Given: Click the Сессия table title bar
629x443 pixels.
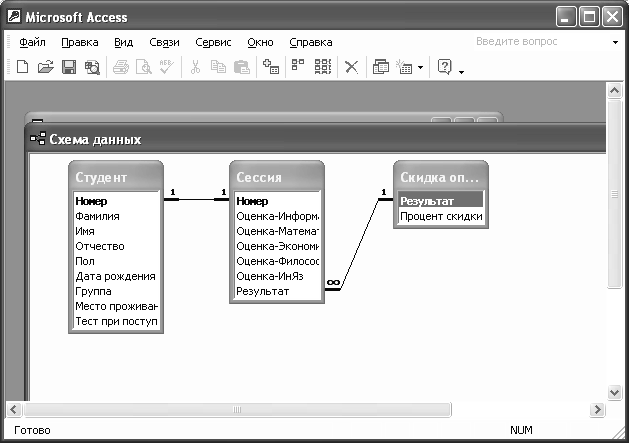Looking at the screenshot, I should click(x=277, y=177).
